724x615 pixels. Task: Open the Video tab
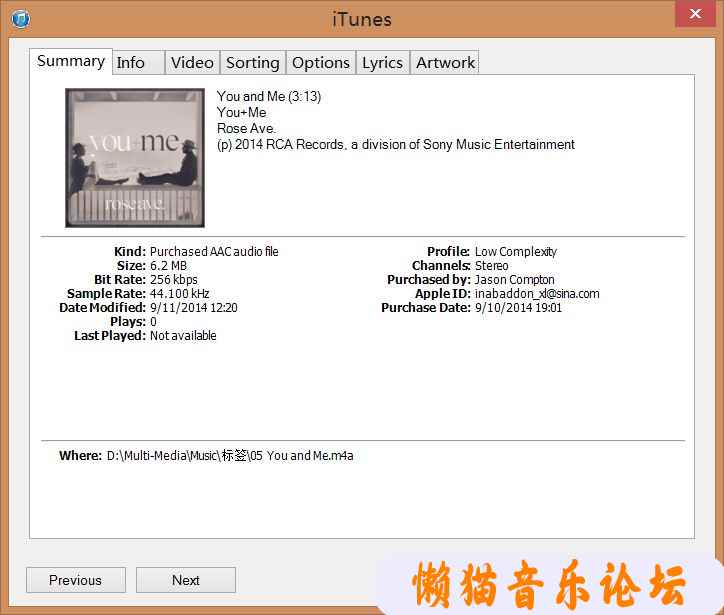[x=193, y=62]
